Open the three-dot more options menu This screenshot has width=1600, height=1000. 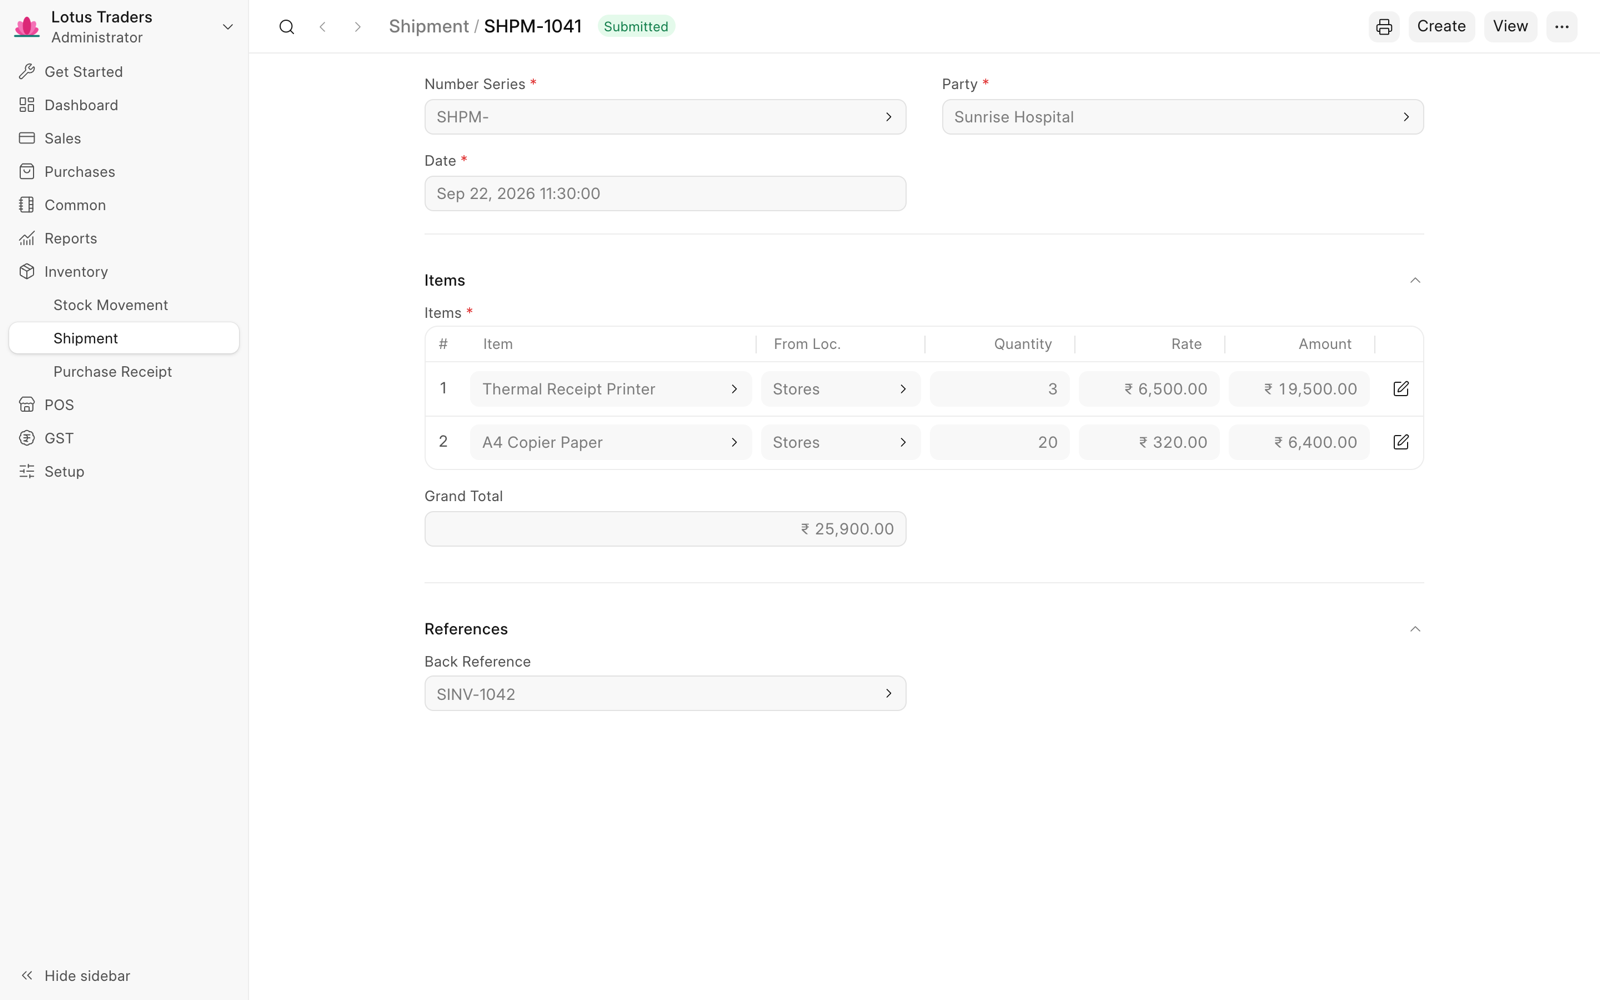coord(1562,27)
